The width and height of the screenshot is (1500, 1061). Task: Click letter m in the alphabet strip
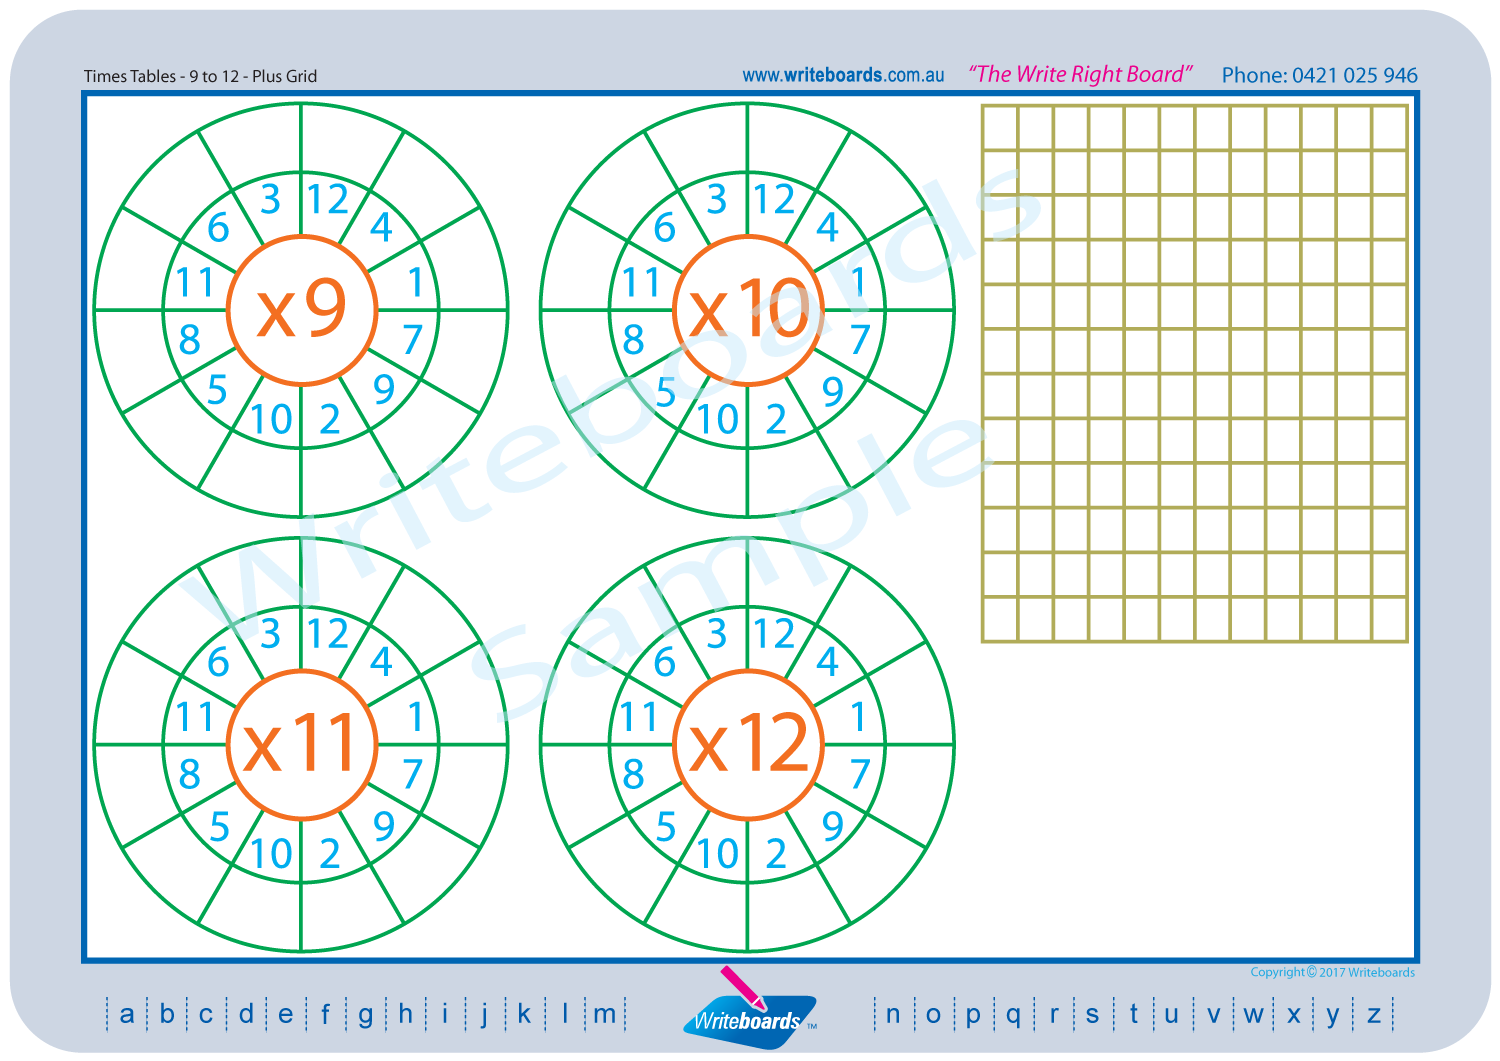(x=605, y=1014)
